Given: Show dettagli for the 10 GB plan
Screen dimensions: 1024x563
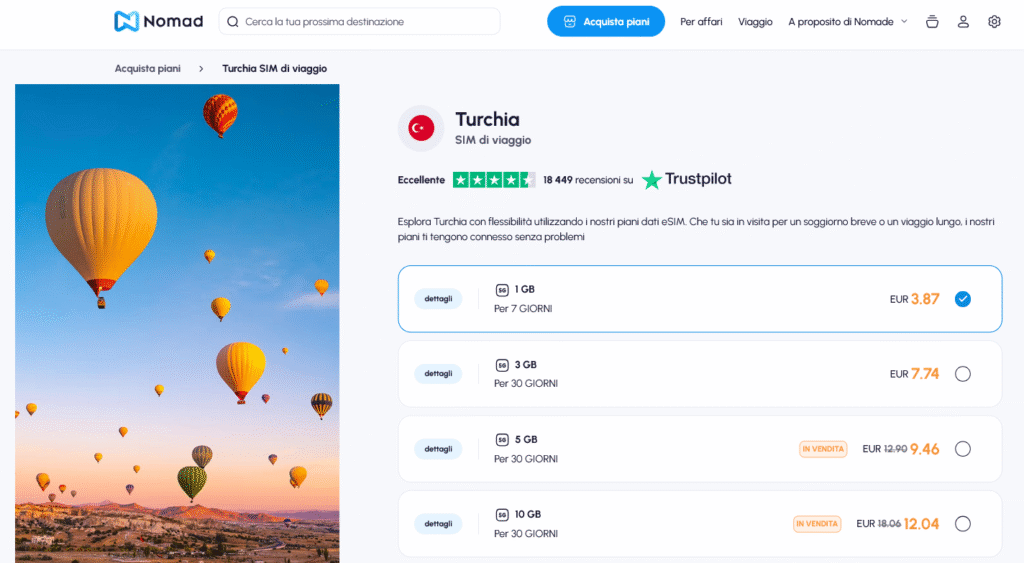Looking at the screenshot, I should (x=438, y=523).
